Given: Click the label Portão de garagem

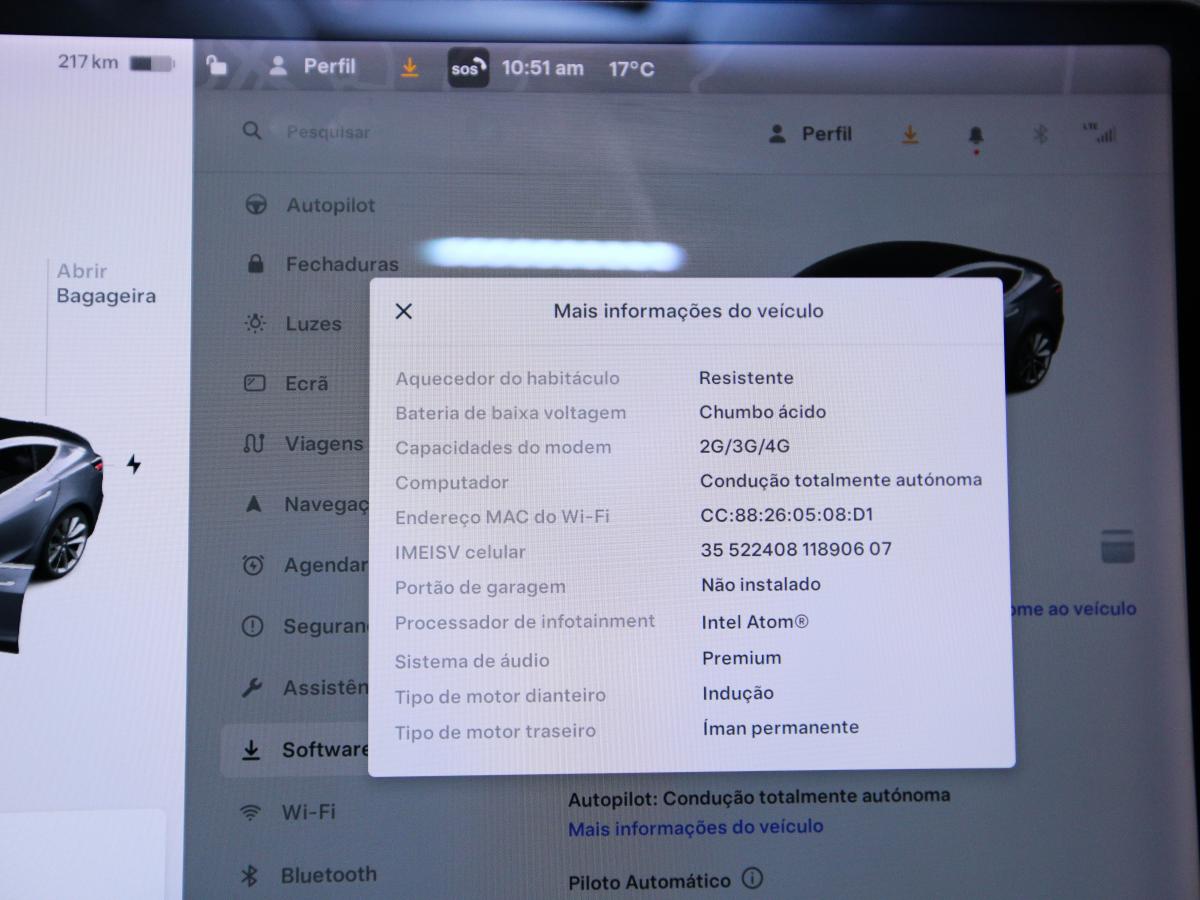Looking at the screenshot, I should click(x=480, y=587).
